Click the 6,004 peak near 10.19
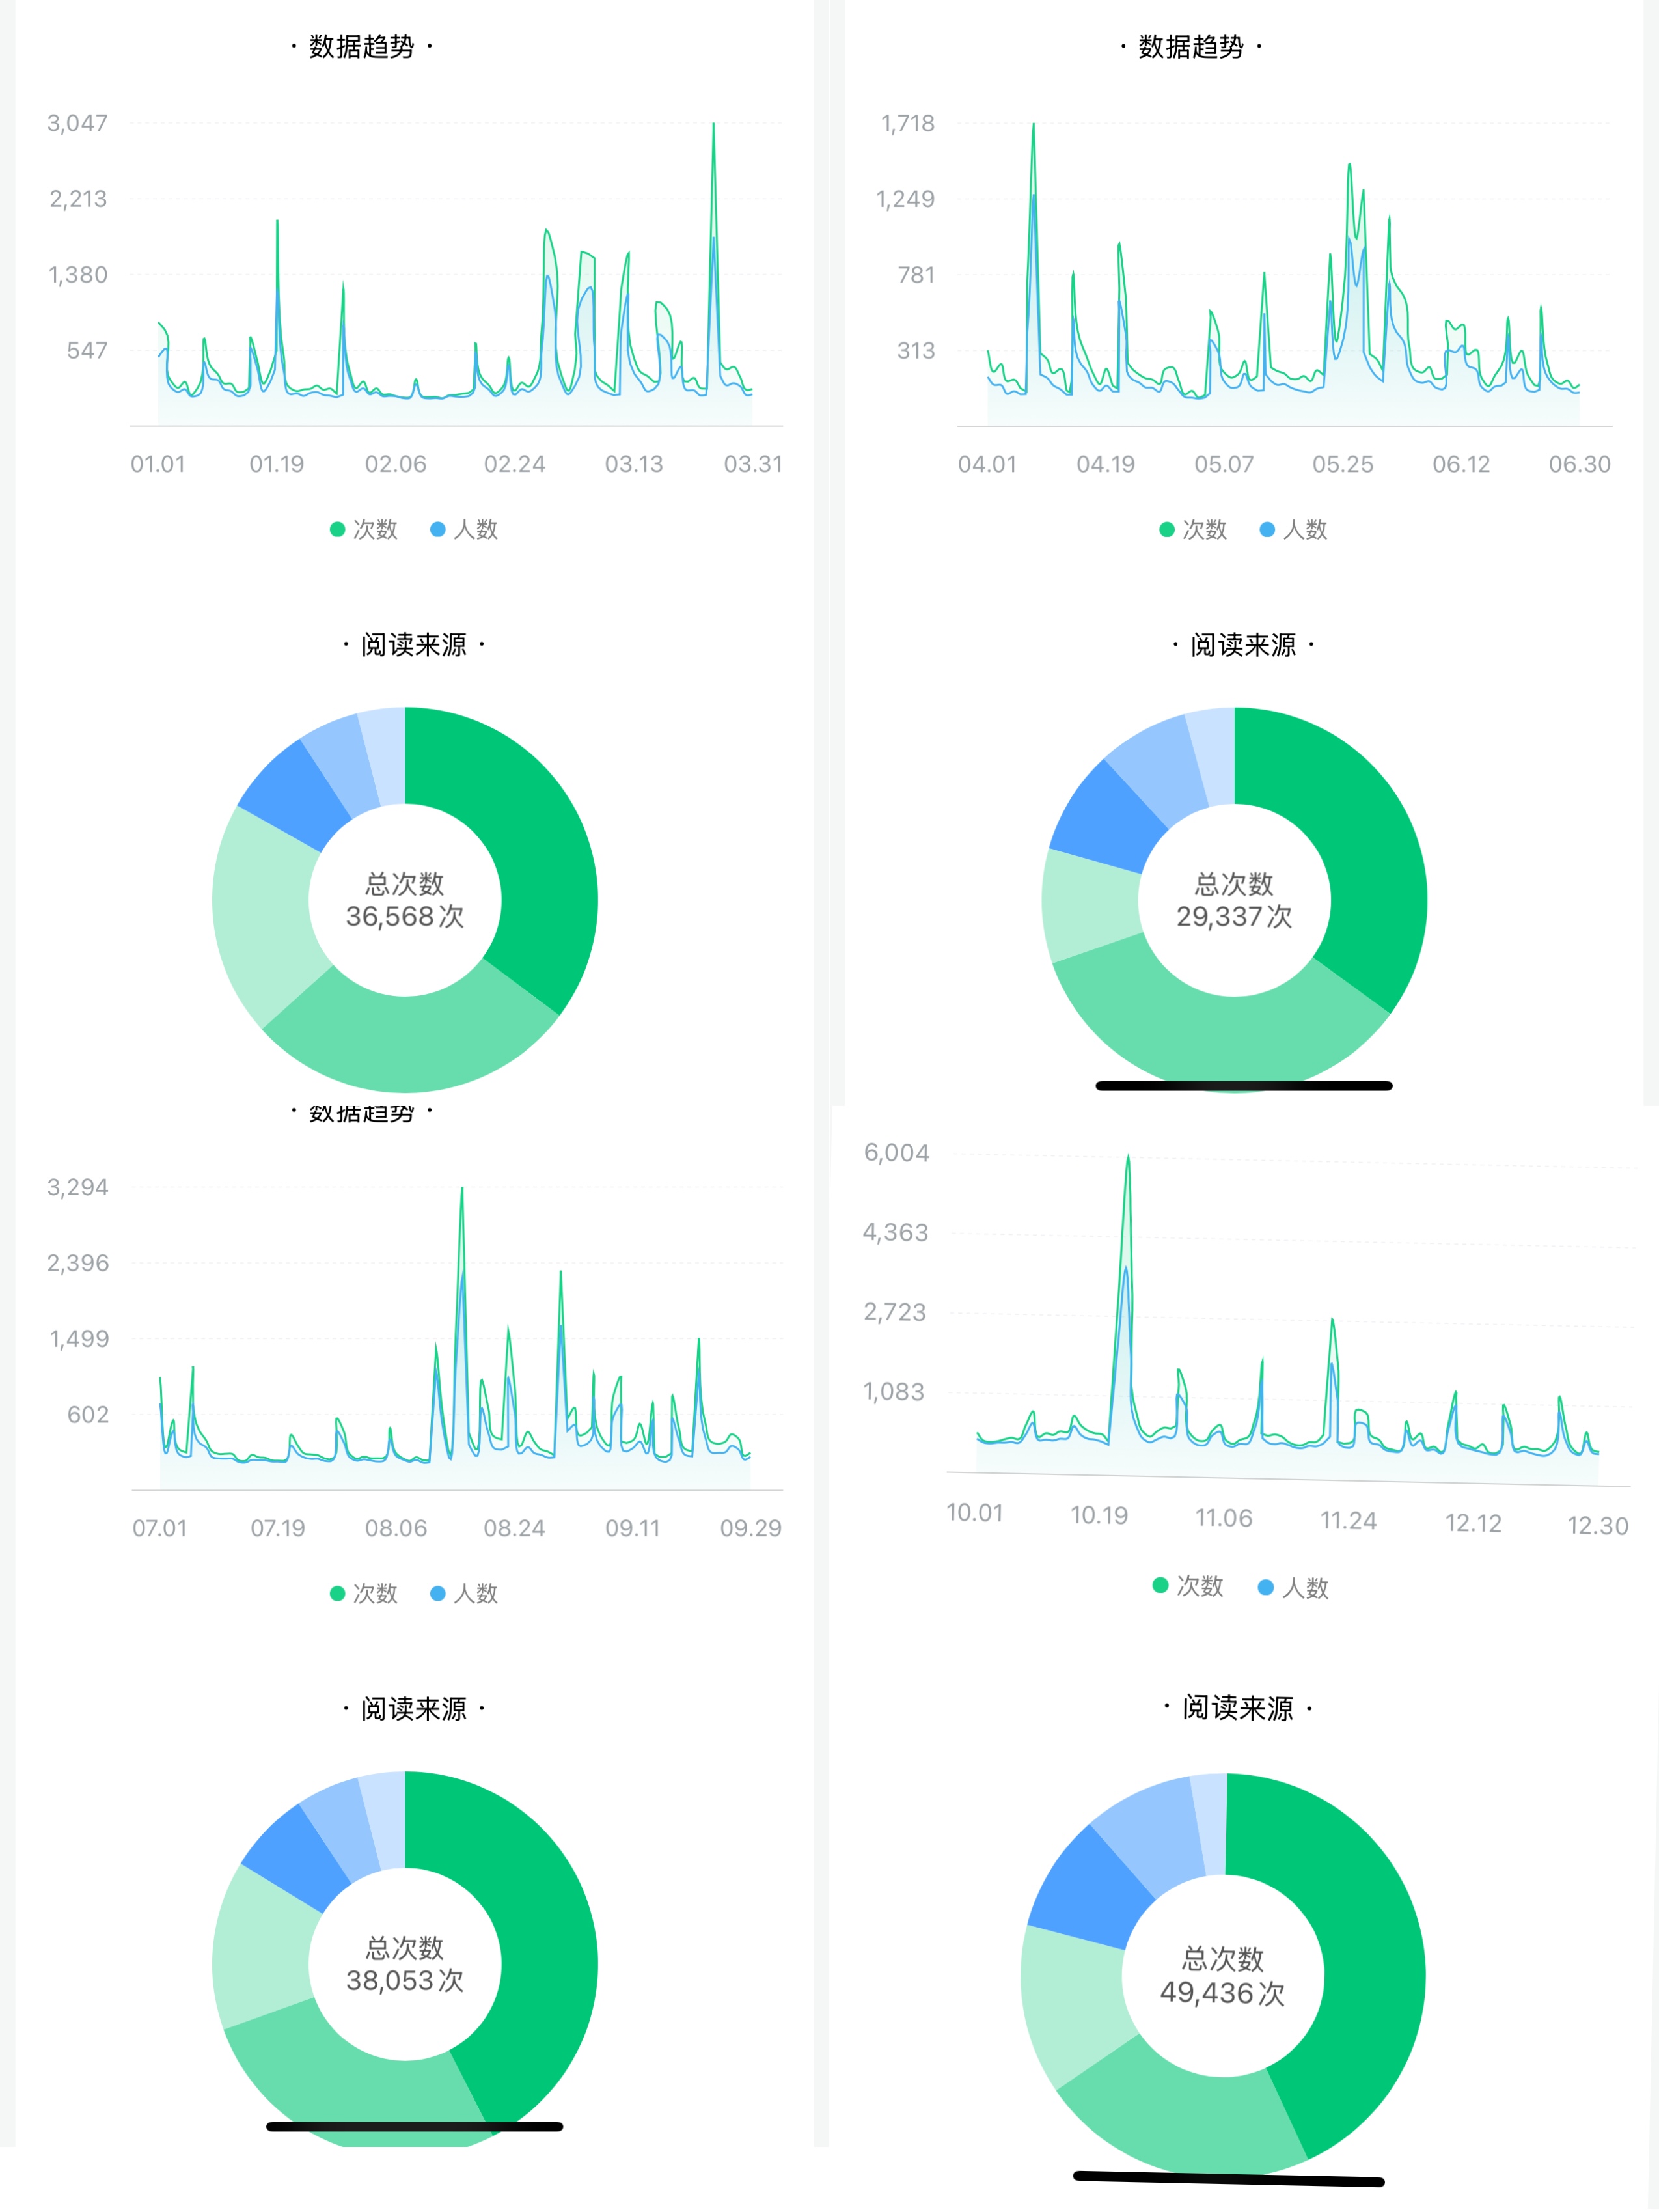Image resolution: width=1659 pixels, height=2212 pixels. point(1128,1158)
